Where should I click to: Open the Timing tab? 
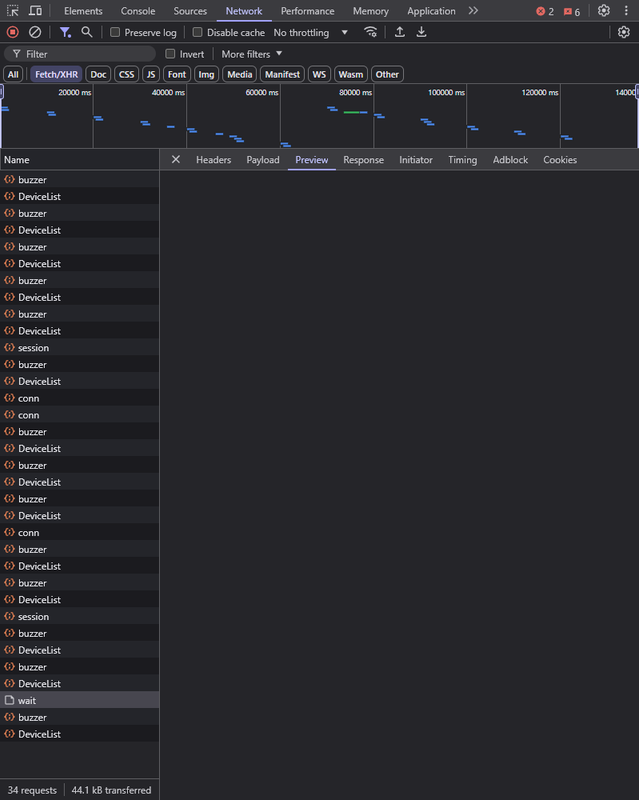(462, 160)
